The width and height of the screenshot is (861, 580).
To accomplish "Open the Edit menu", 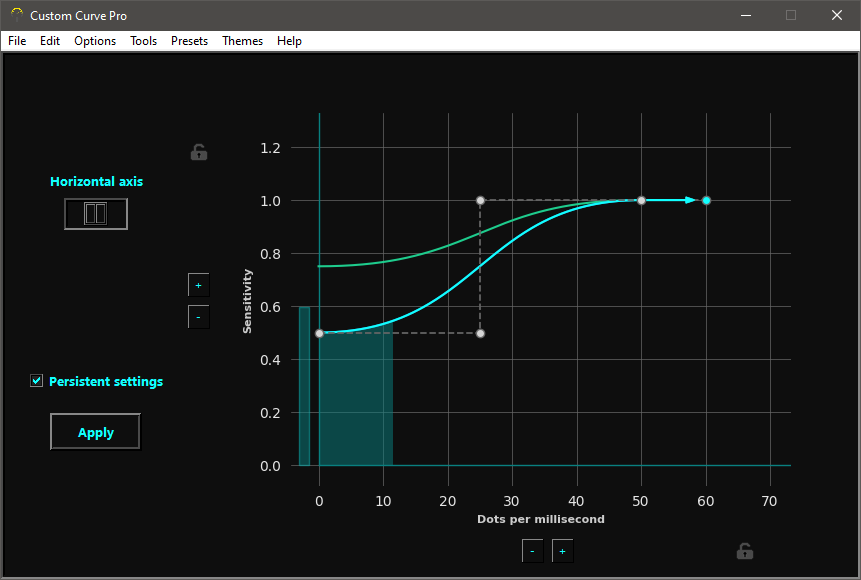I will 49,41.
